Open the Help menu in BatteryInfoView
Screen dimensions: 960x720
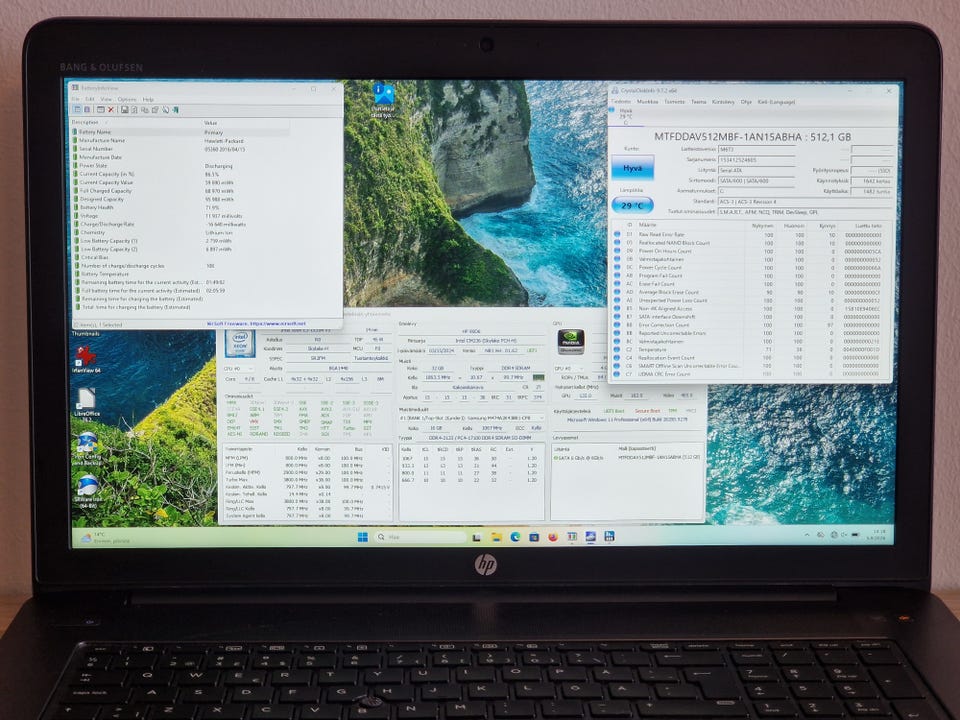pyautogui.click(x=148, y=99)
